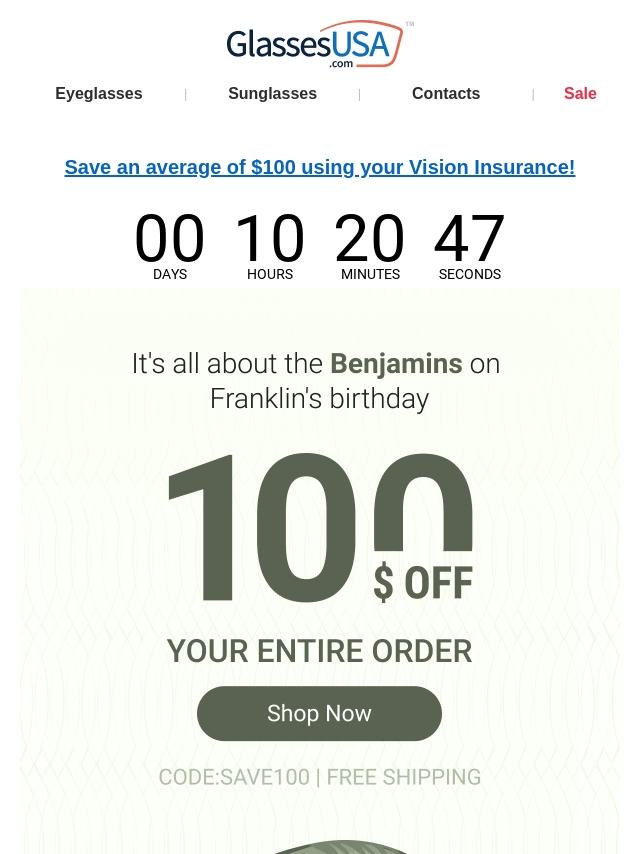Click the 20 MINUTES countdown block
640x854 pixels.
pyautogui.click(x=370, y=247)
